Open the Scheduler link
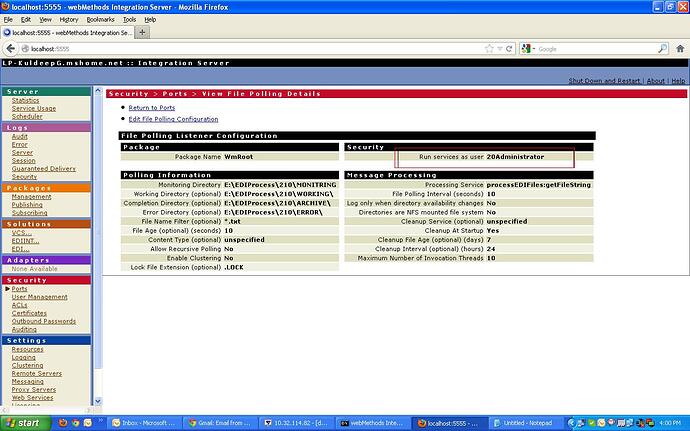 coord(27,116)
